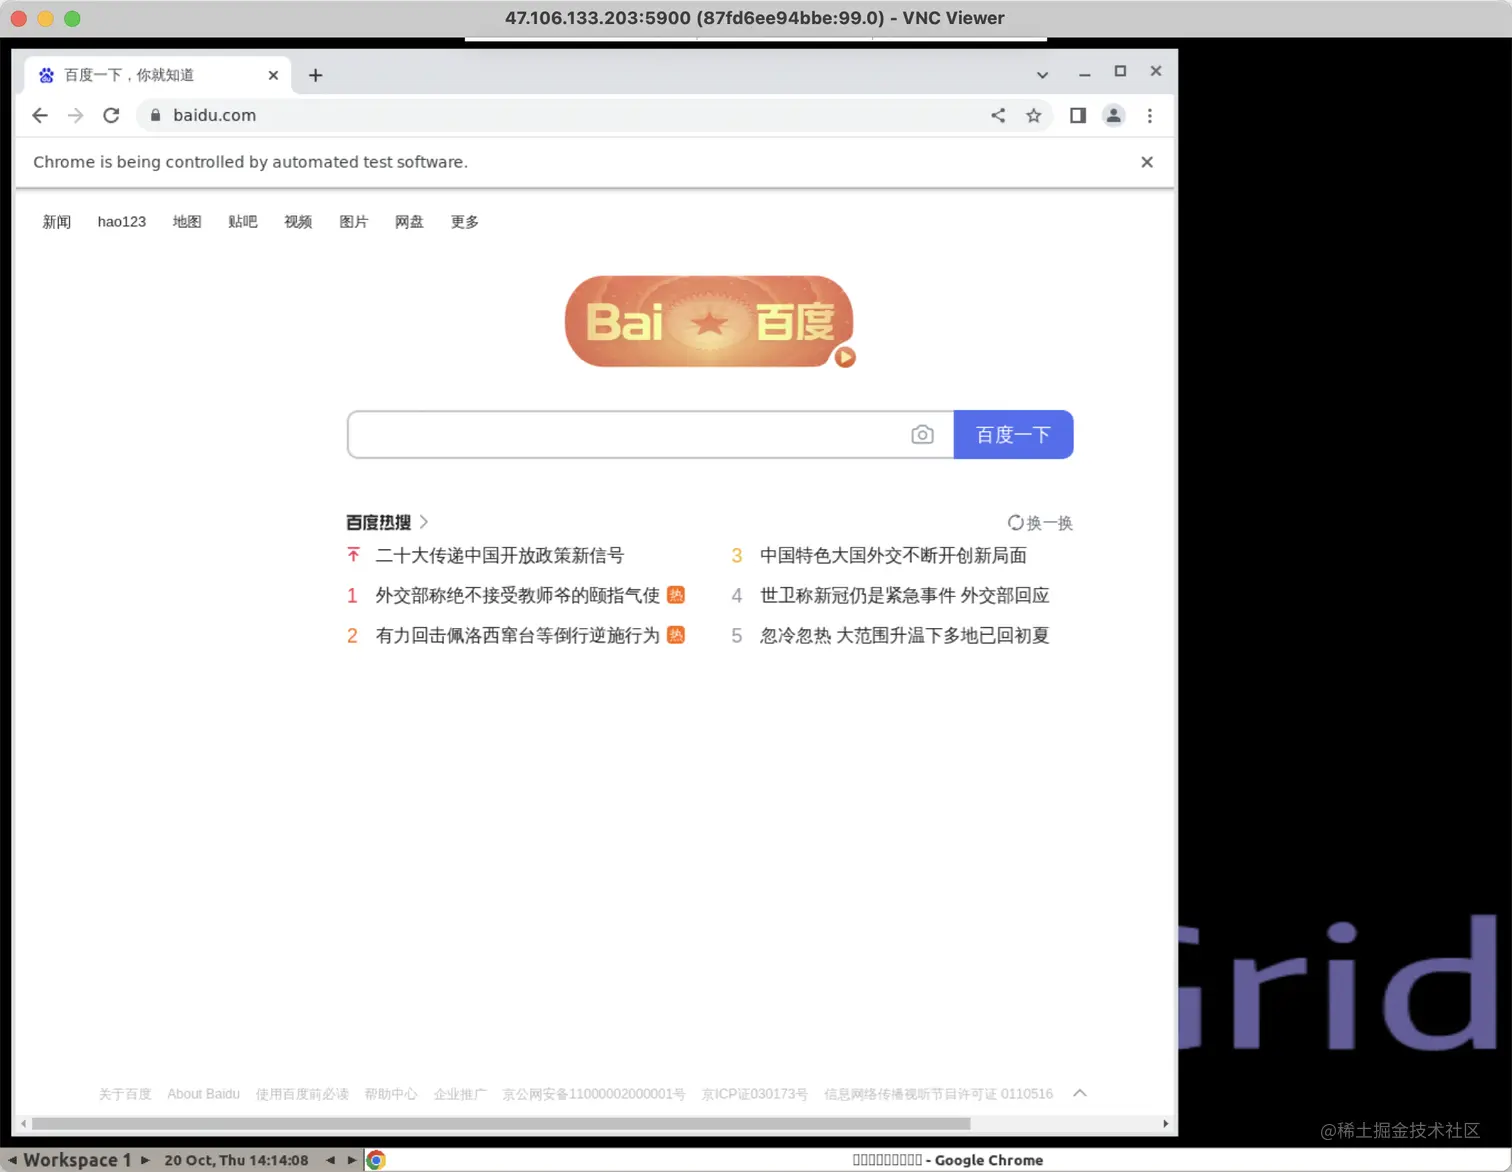Screen dimensions: 1512x1172
Task: Close the 百度一下 tab
Action: tap(273, 75)
